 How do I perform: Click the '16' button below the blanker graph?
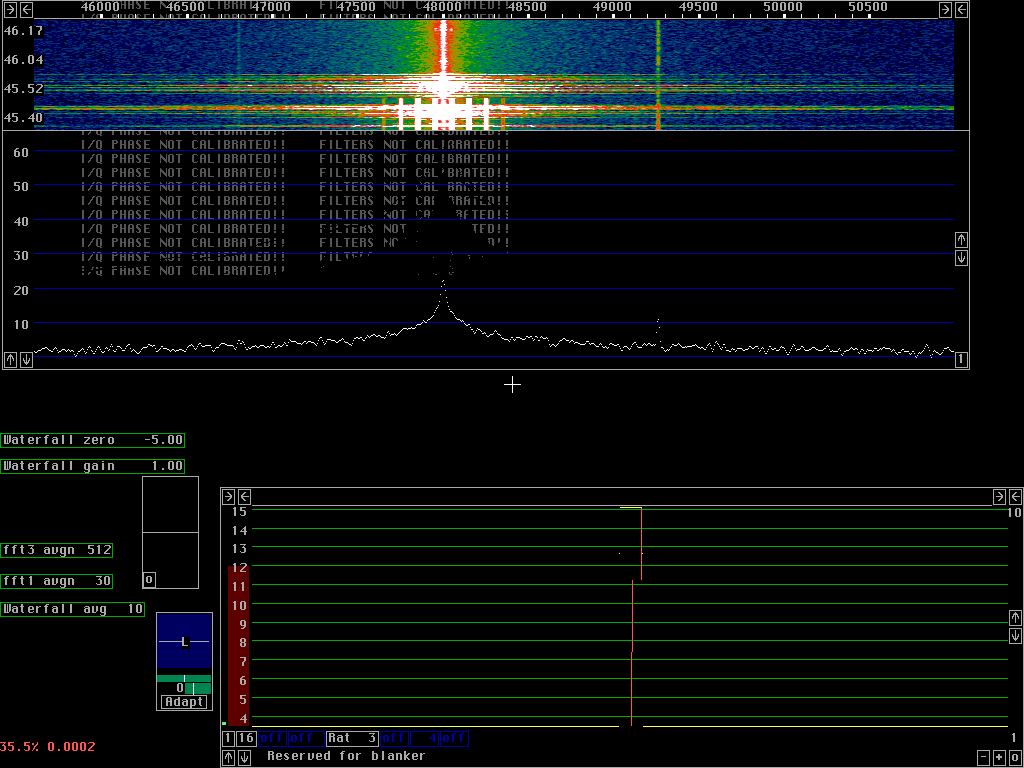coord(246,739)
